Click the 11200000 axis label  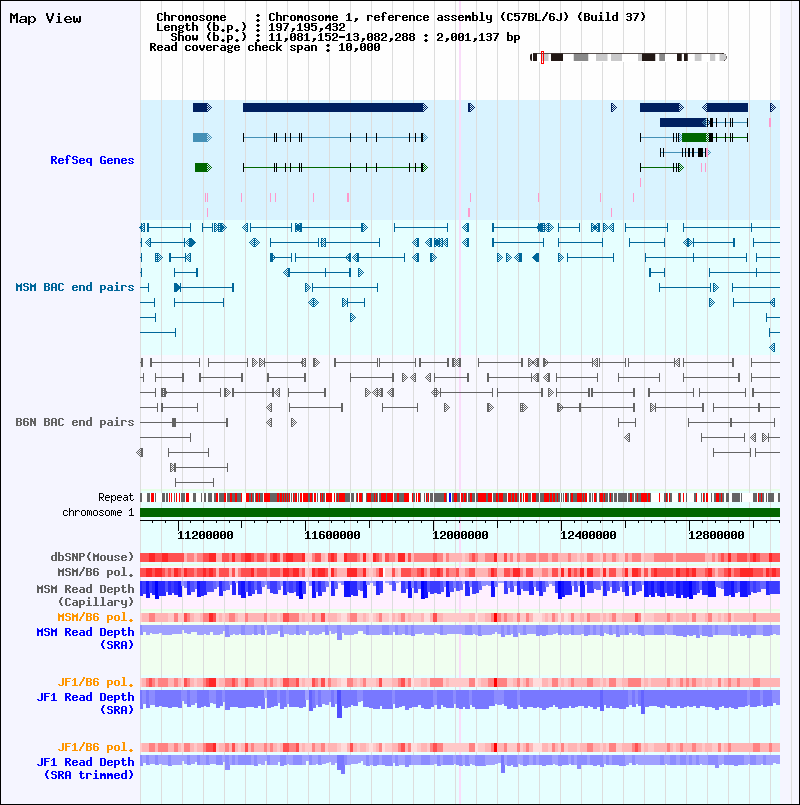pos(205,535)
